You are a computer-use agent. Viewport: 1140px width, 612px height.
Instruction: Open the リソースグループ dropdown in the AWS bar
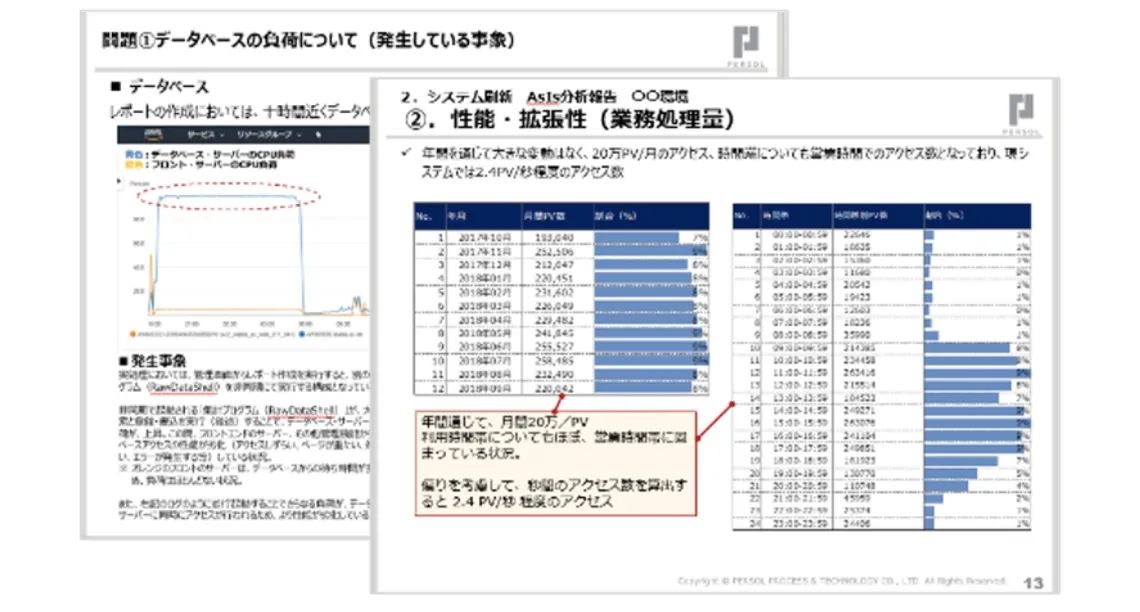[267, 134]
